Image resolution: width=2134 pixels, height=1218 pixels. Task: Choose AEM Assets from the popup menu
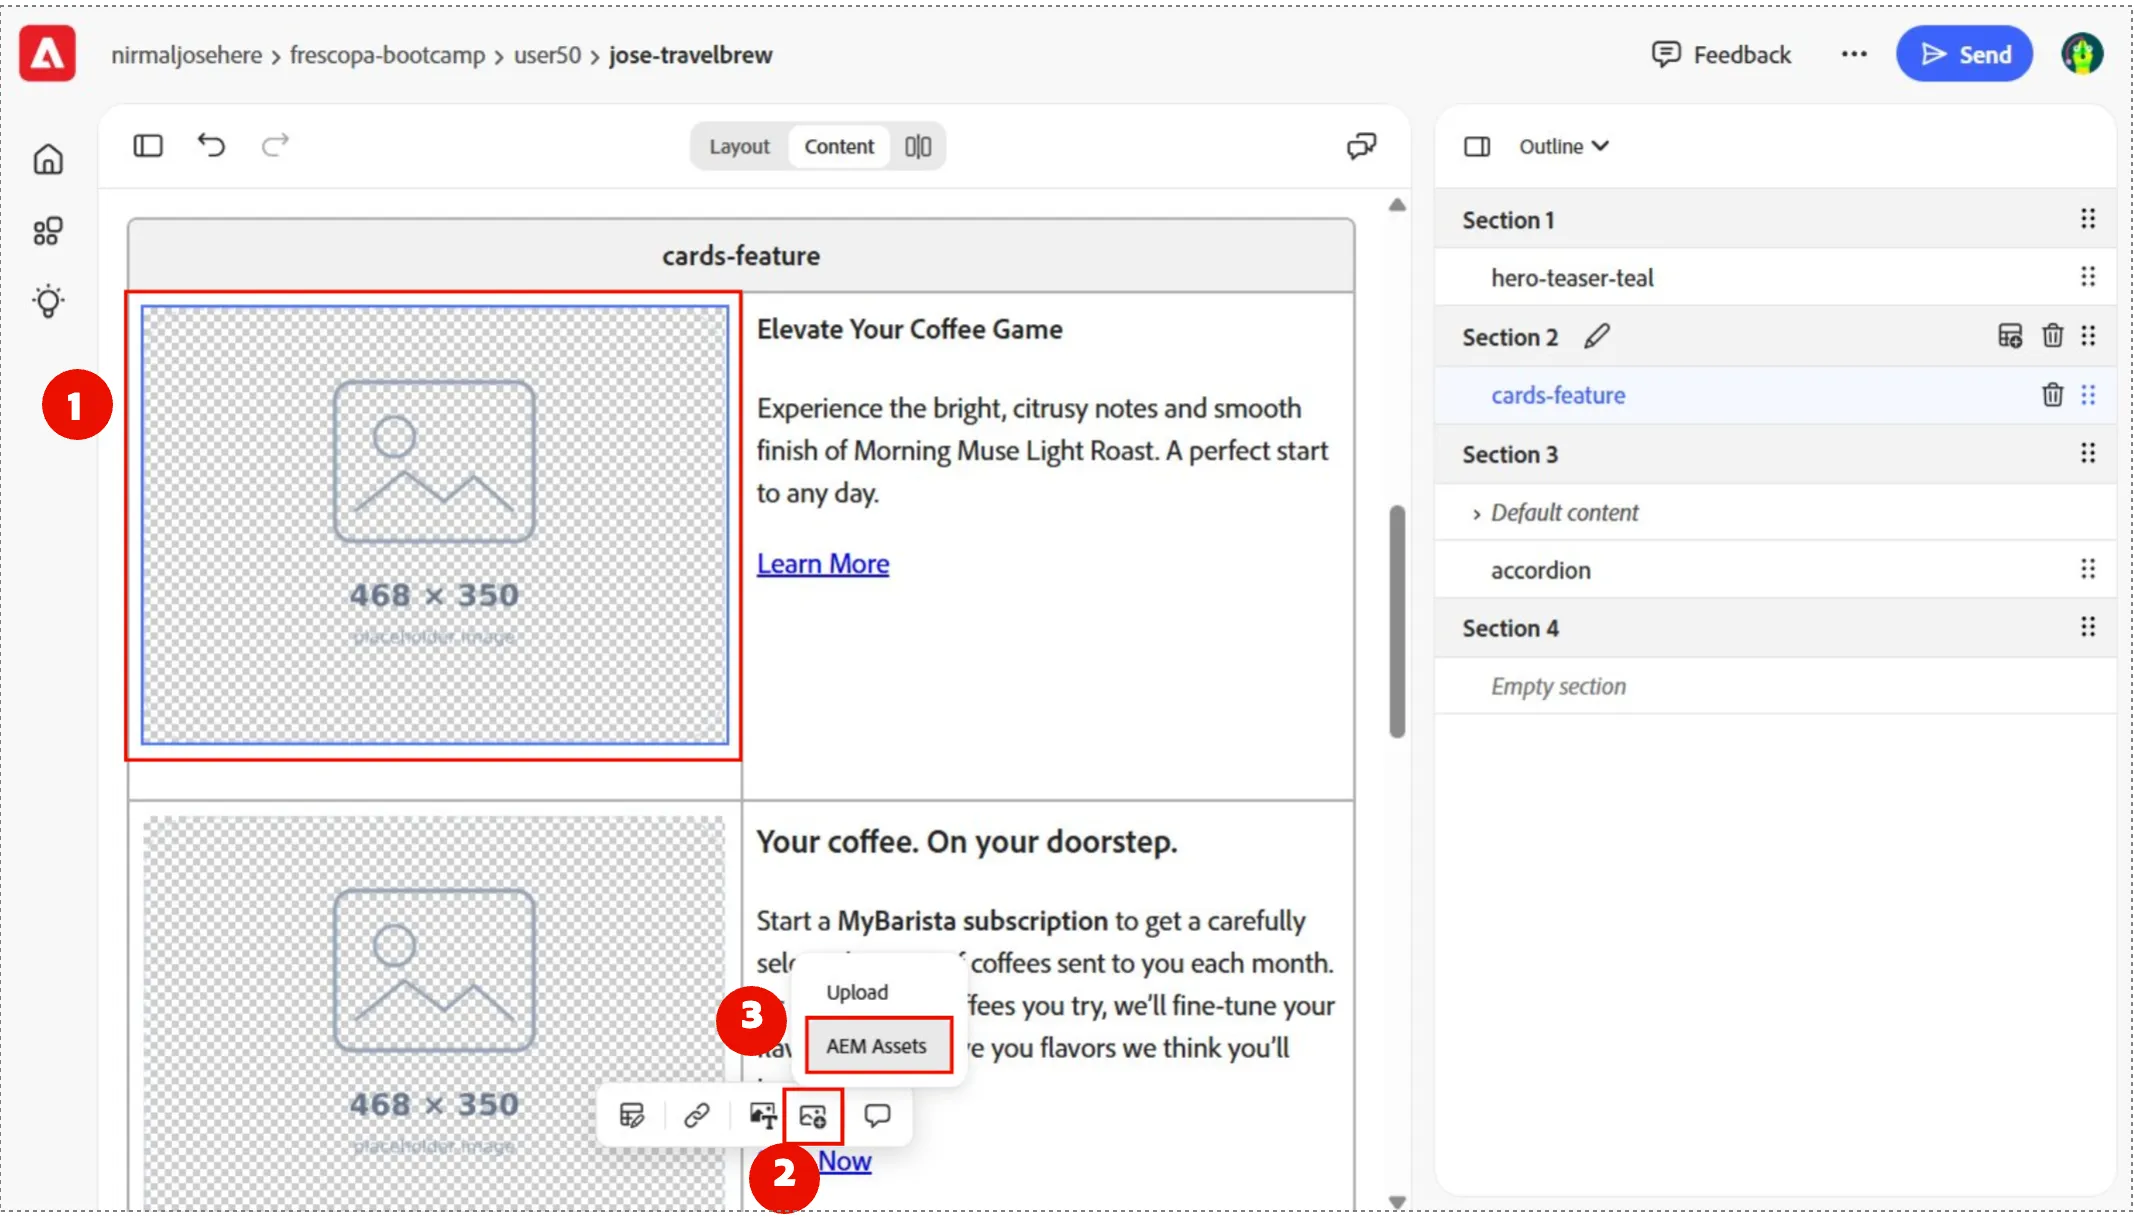pos(877,1046)
